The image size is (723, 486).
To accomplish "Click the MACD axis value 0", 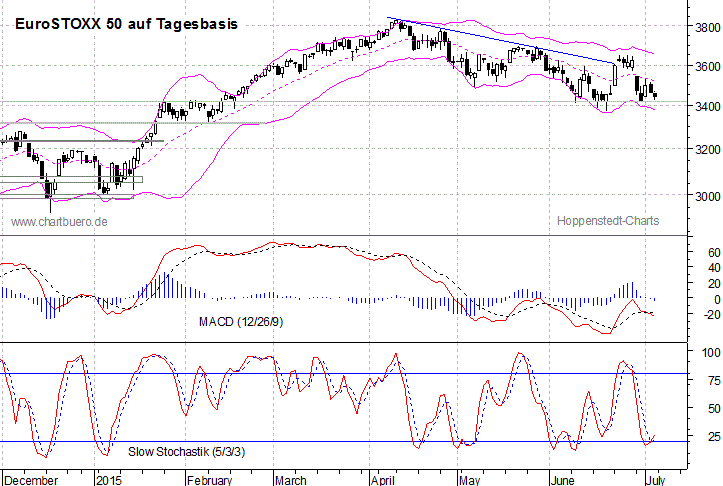I will pos(717,299).
